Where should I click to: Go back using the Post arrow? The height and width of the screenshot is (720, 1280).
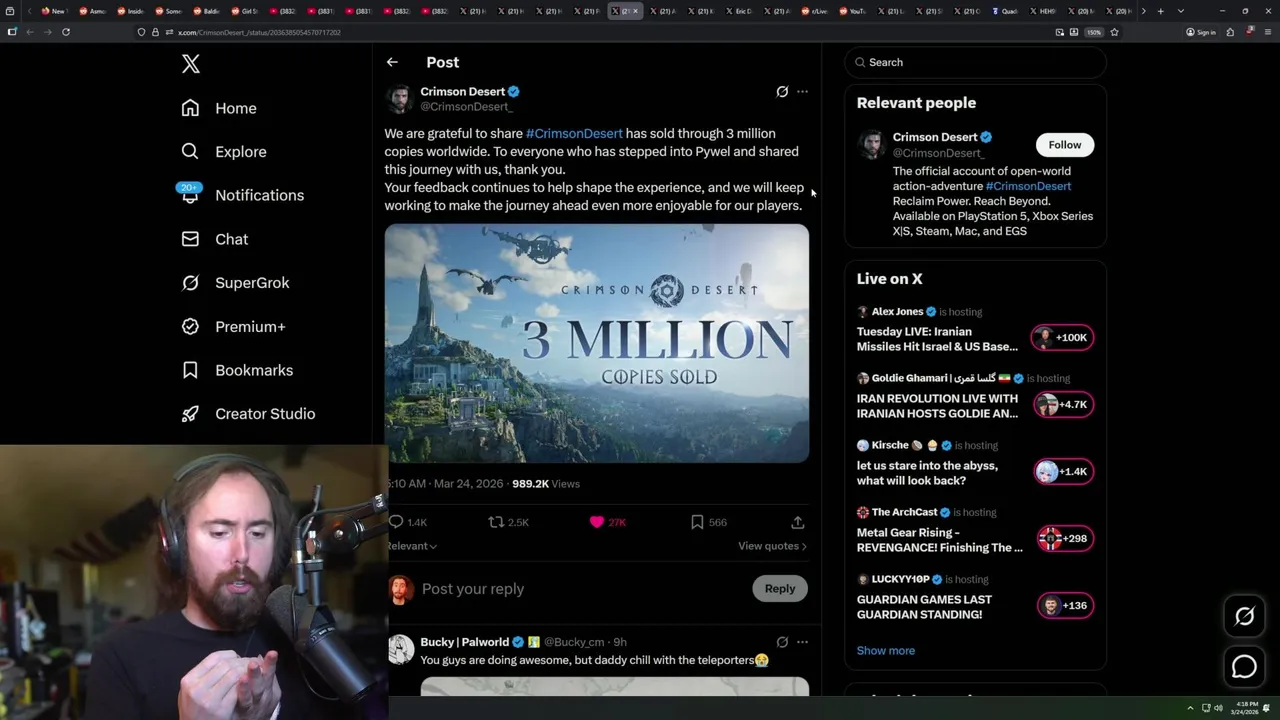[392, 62]
